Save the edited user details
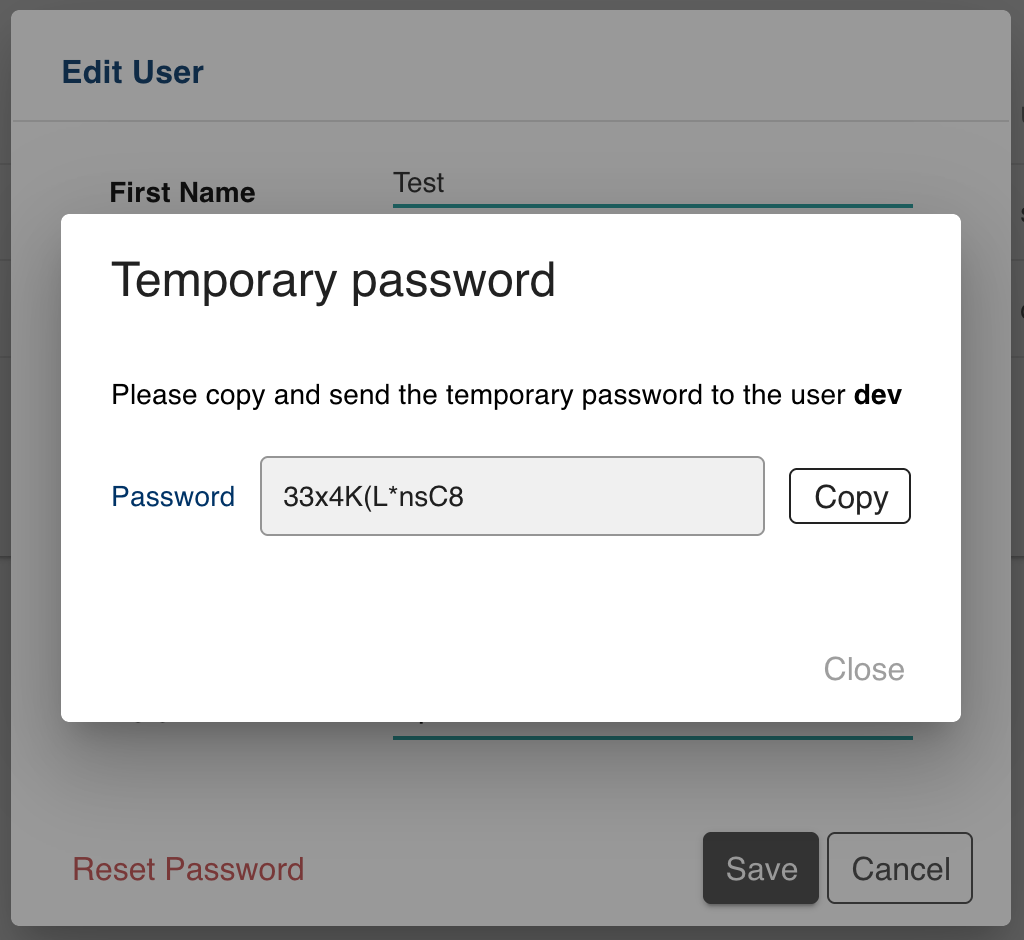This screenshot has width=1024, height=940. [760, 869]
